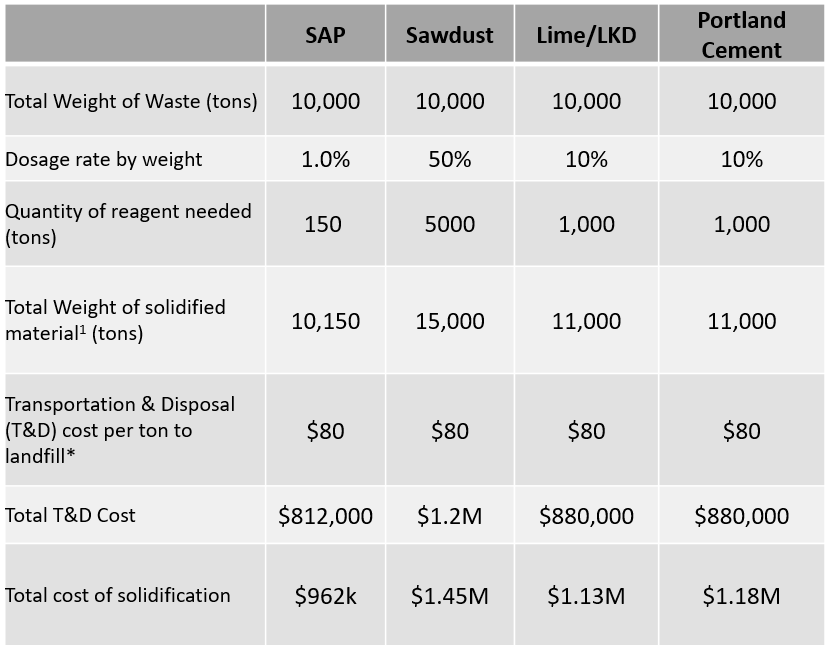Click the 15,000 solidified weight cell

click(x=449, y=321)
